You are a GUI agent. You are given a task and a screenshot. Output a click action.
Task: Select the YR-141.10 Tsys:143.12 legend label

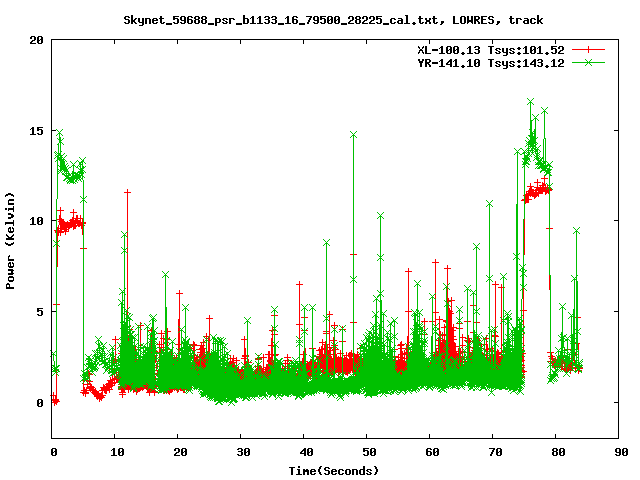click(x=491, y=63)
